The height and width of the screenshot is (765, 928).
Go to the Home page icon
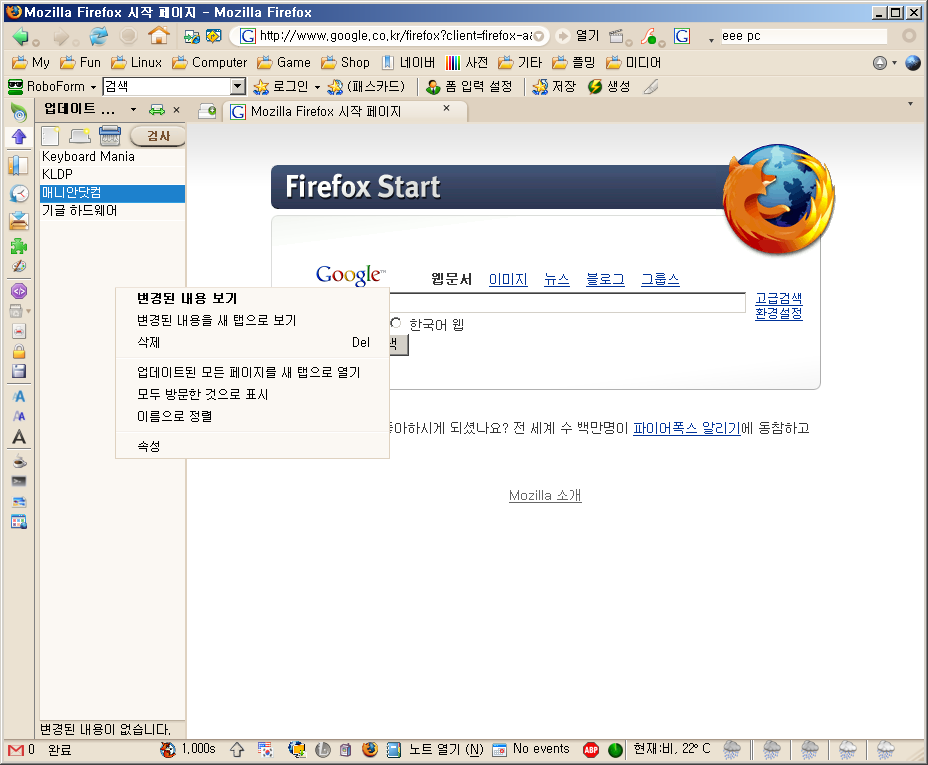[159, 35]
